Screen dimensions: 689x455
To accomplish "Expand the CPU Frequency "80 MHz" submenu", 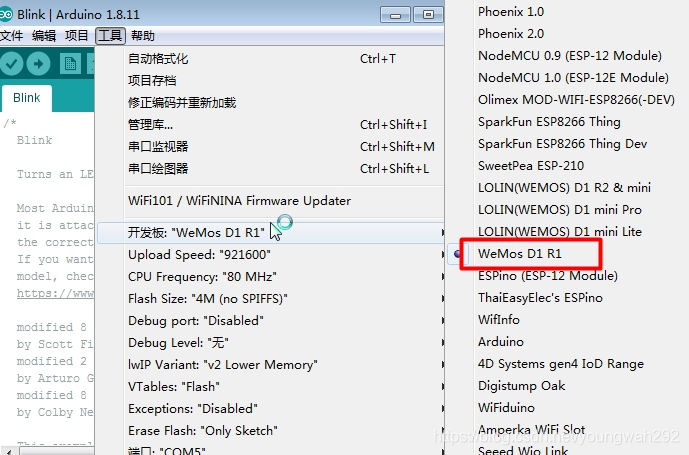I will point(270,277).
